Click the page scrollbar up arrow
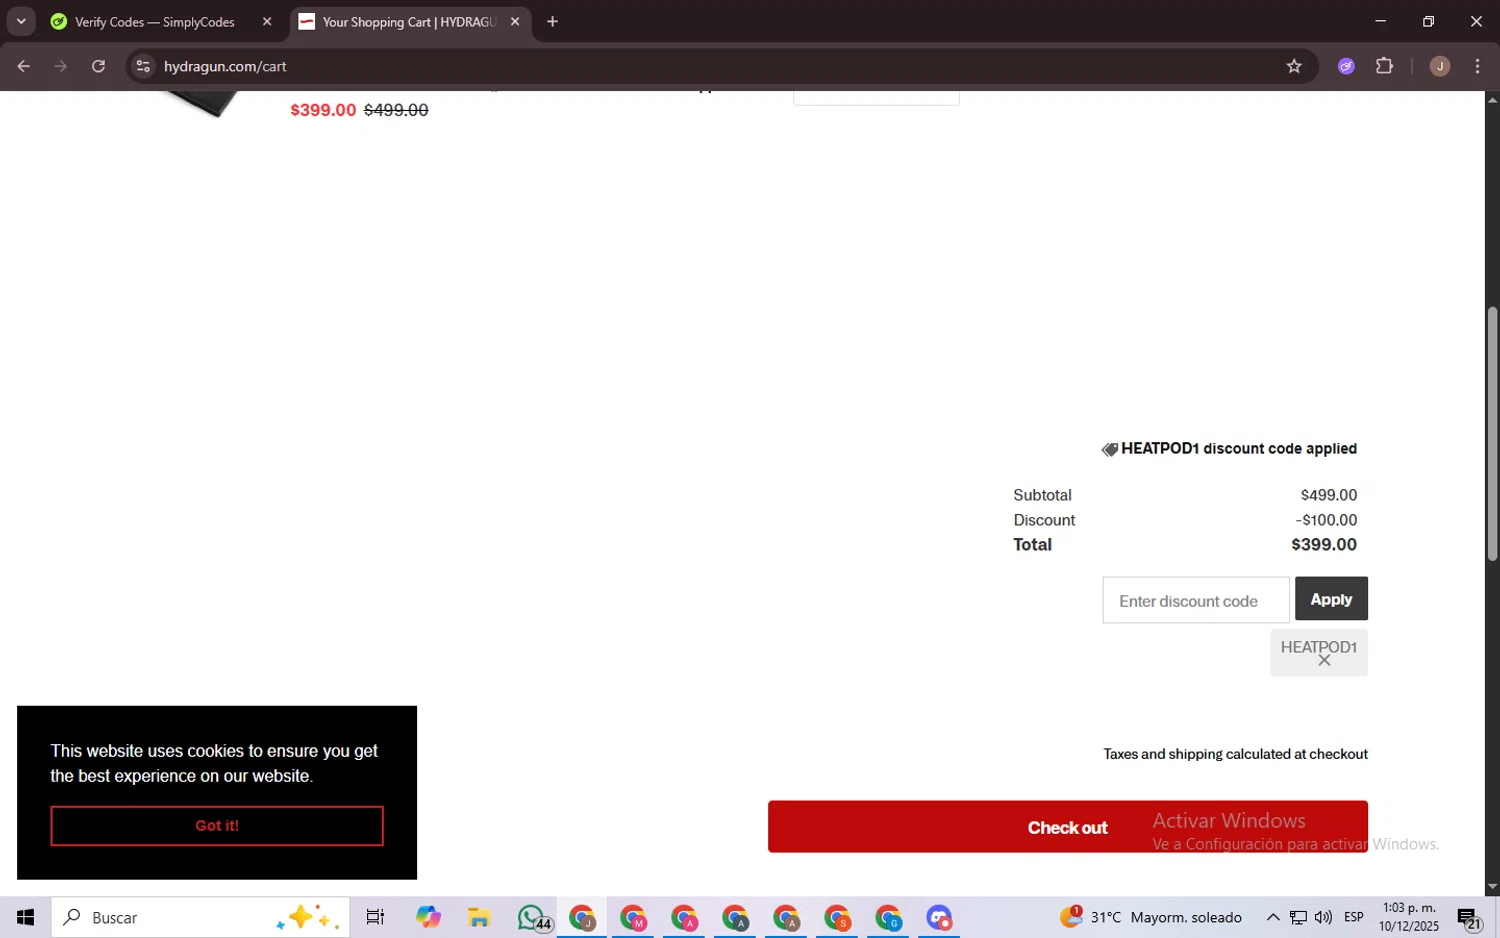Viewport: 1500px width, 938px height. 1492,99
